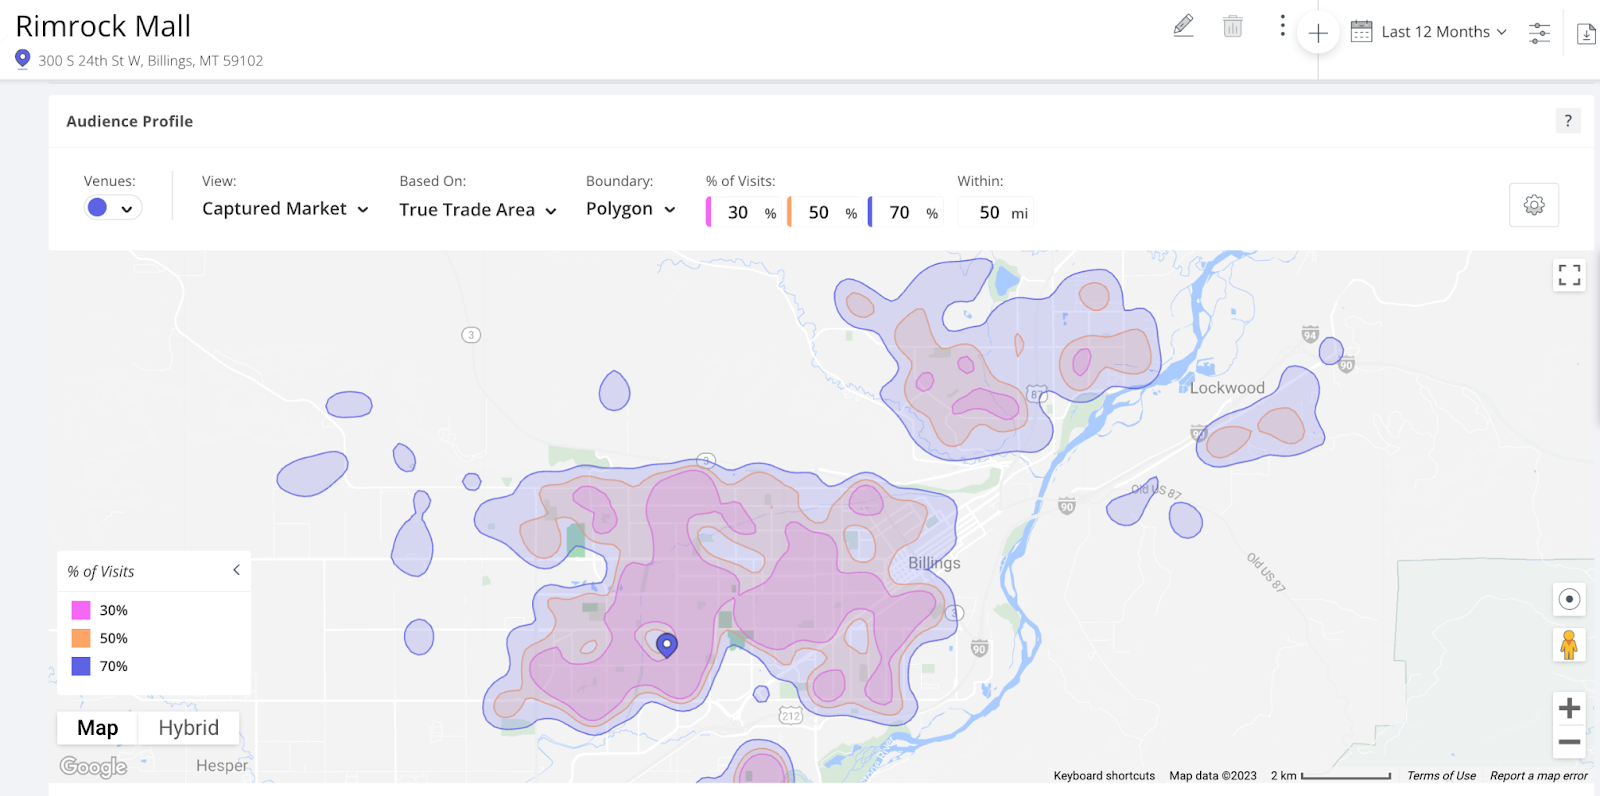Click the Report a map error link

tap(1538, 776)
